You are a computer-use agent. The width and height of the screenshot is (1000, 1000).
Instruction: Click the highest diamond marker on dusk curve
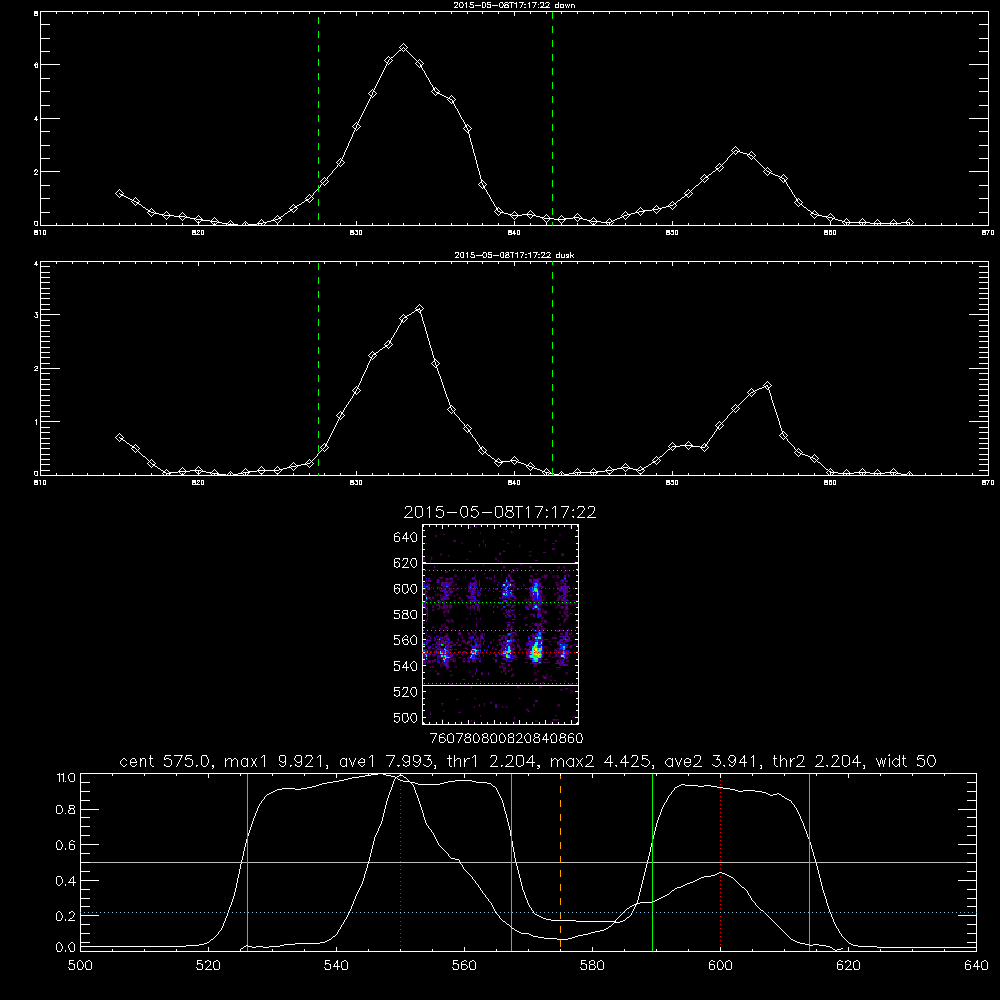click(419, 309)
